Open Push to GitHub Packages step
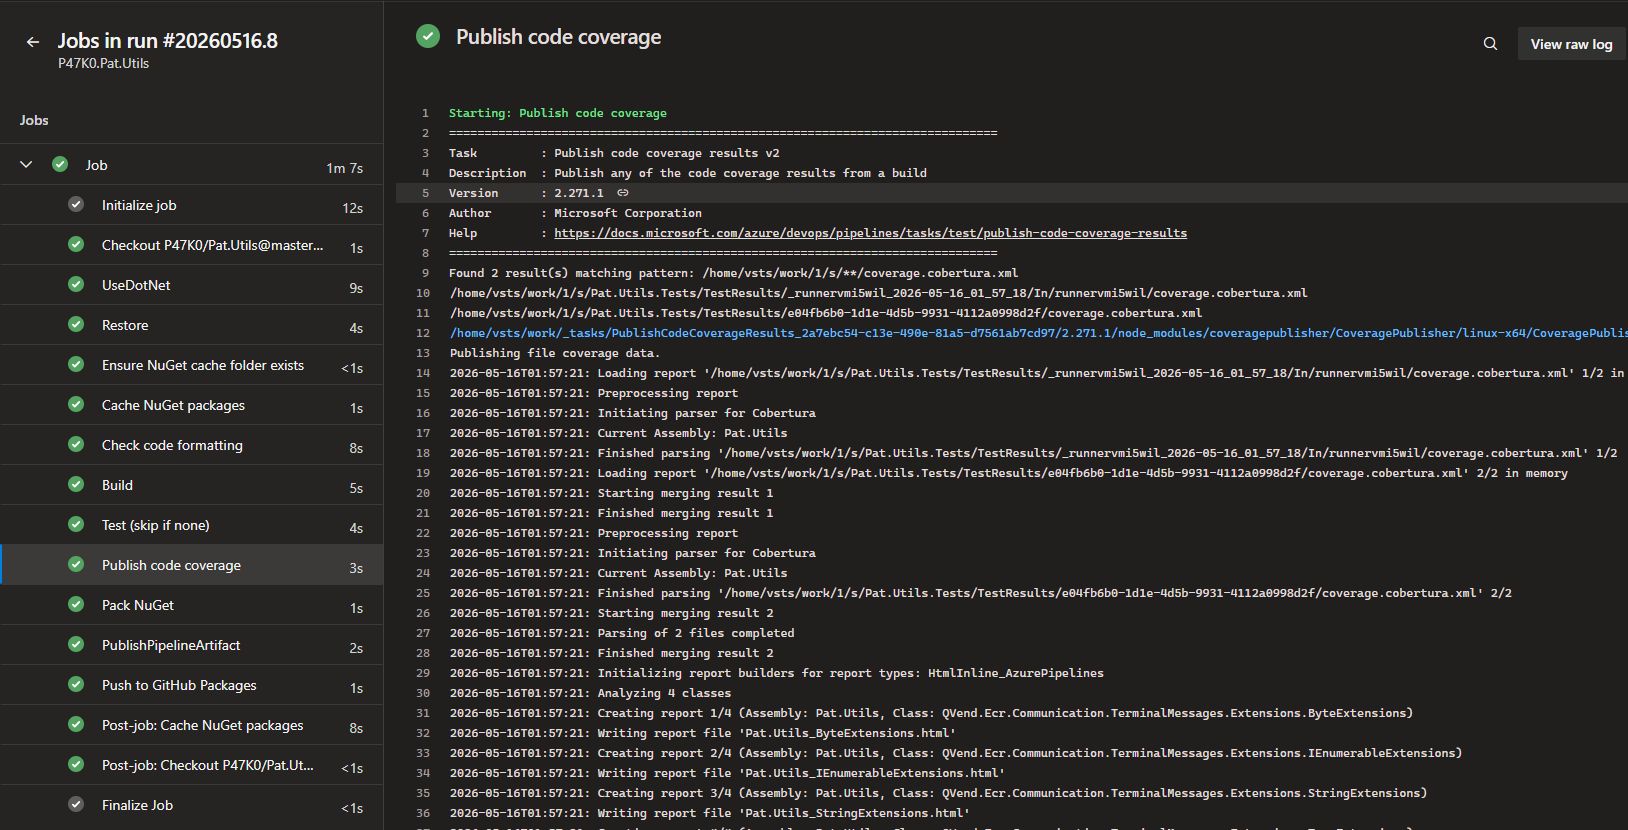The height and width of the screenshot is (830, 1628). [x=192, y=685]
